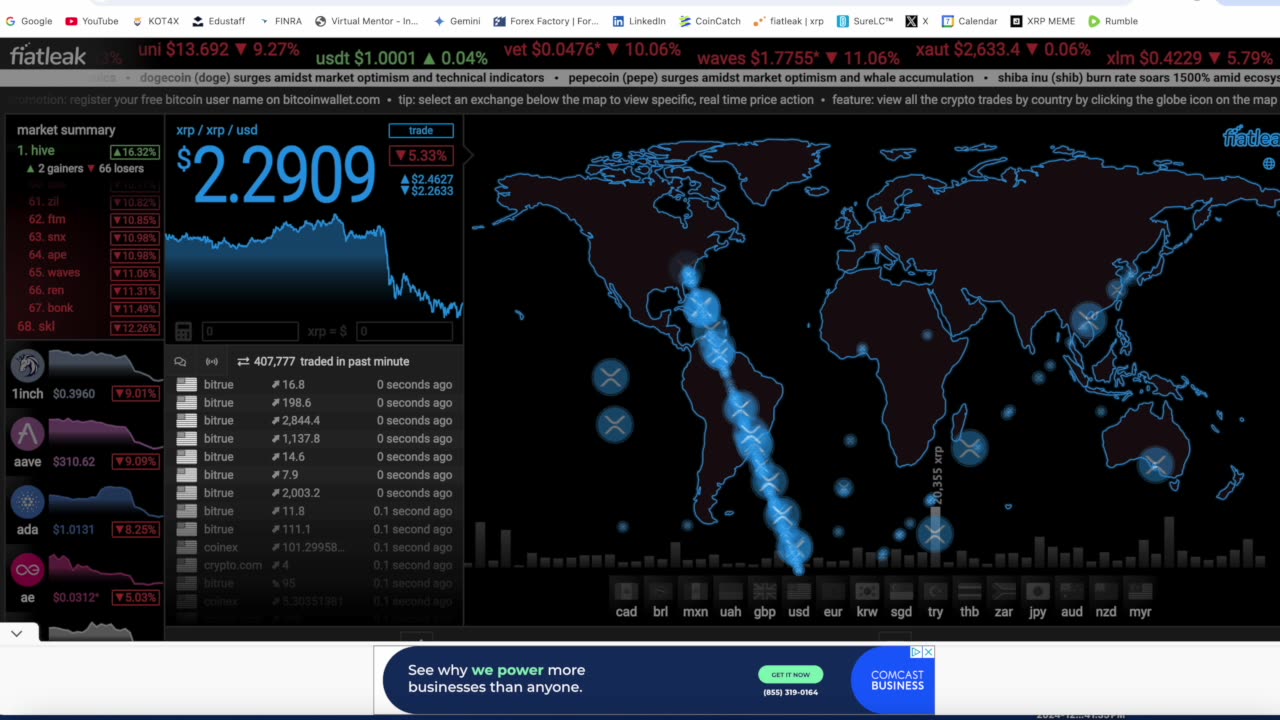The width and height of the screenshot is (1280, 720).
Task: Click the bitrue 1,137.8 trade row
Action: [314, 439]
